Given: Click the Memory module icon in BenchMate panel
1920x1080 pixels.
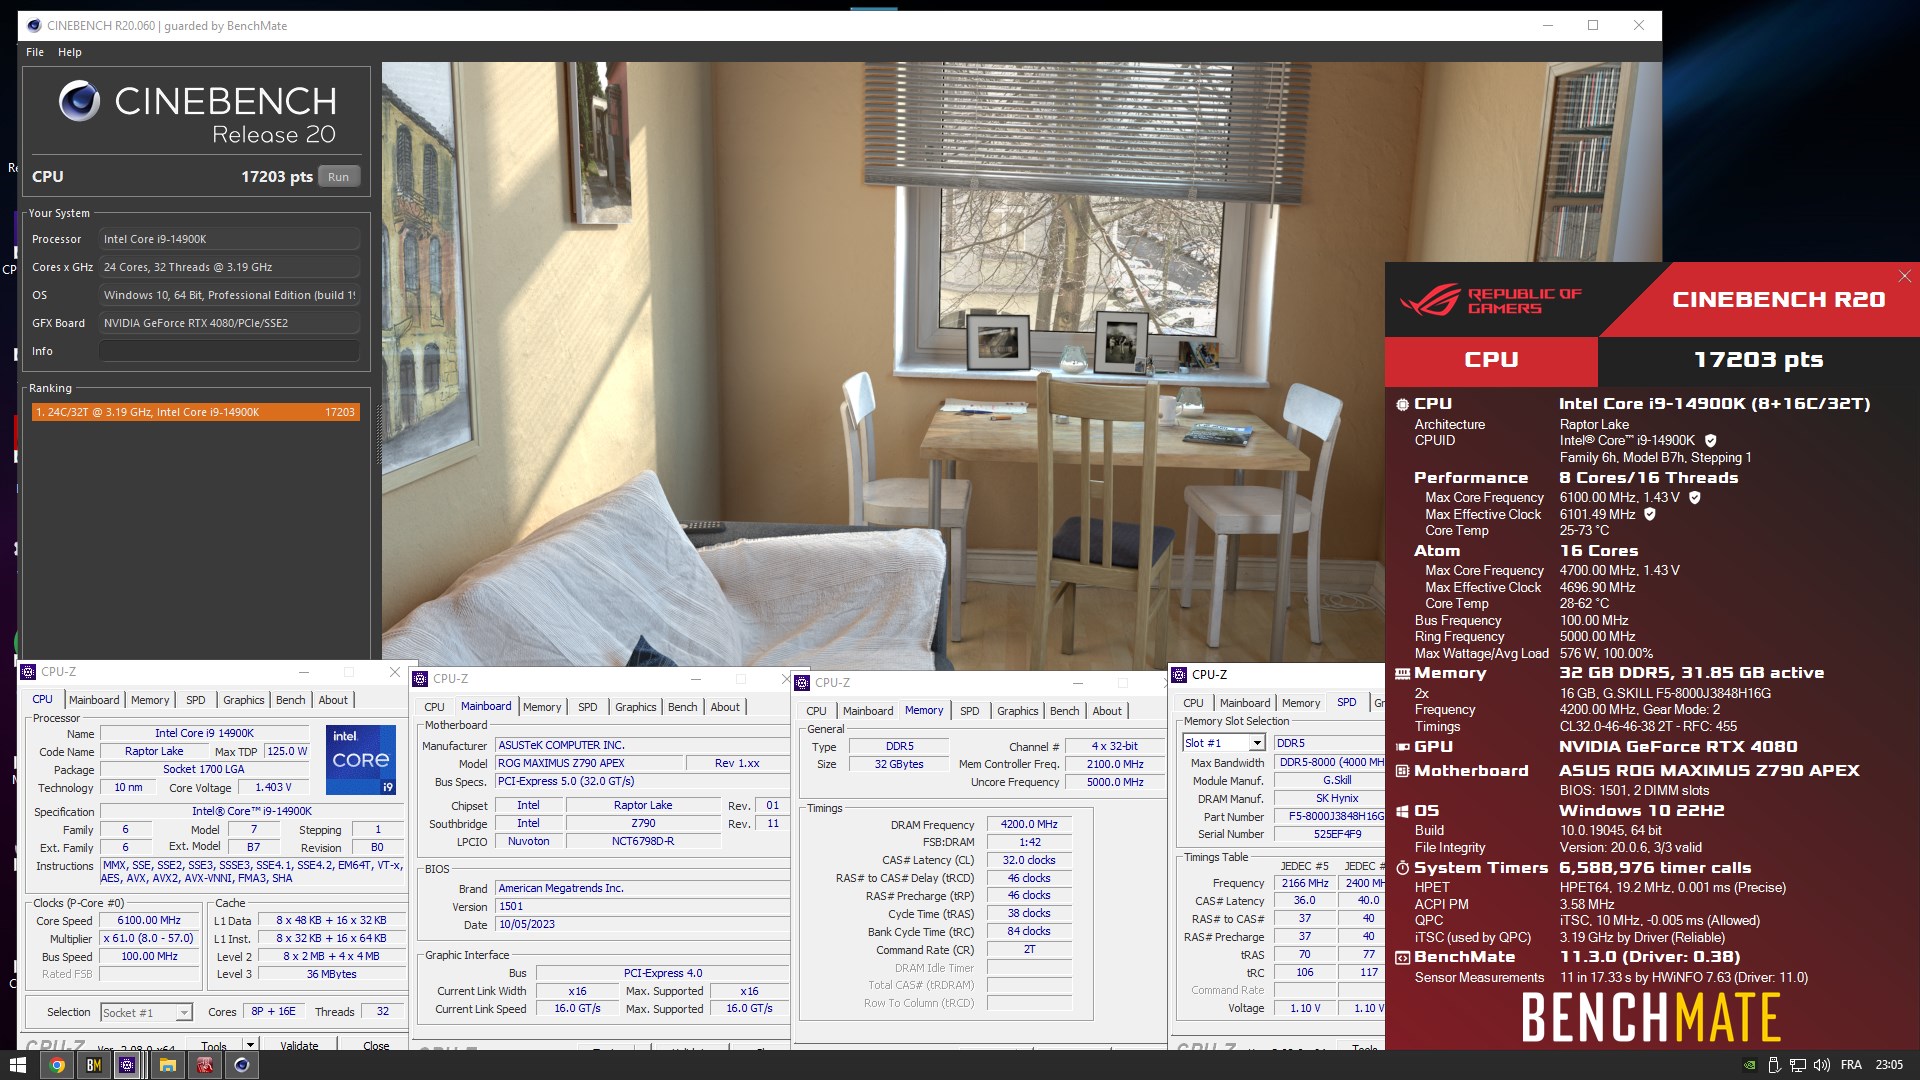Looking at the screenshot, I should tap(1403, 674).
